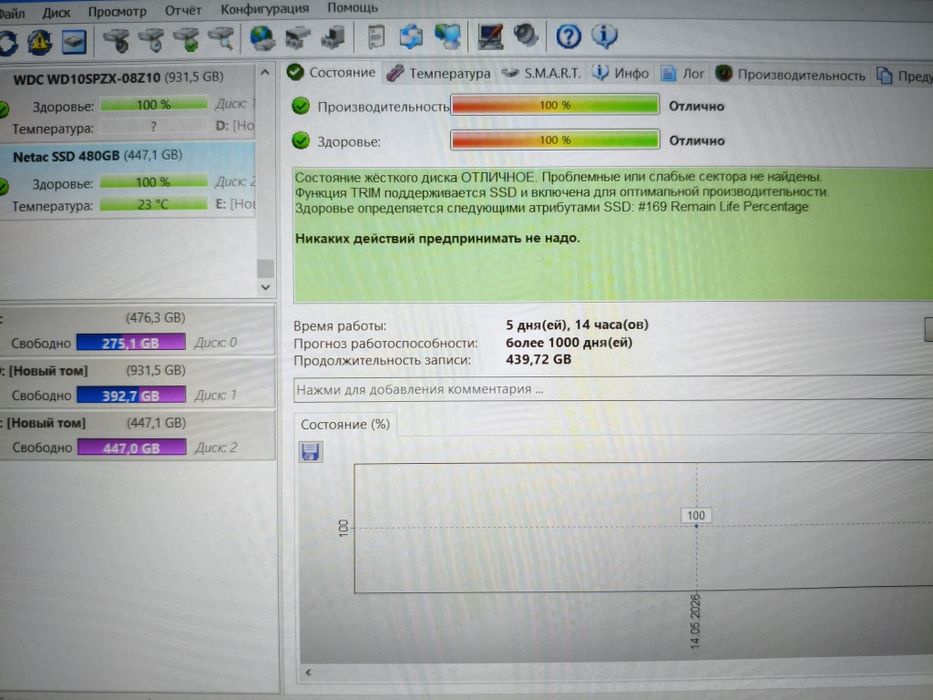Screen dimensions: 933x700
Task: Click the disk with computer tower icon
Action: point(333,37)
